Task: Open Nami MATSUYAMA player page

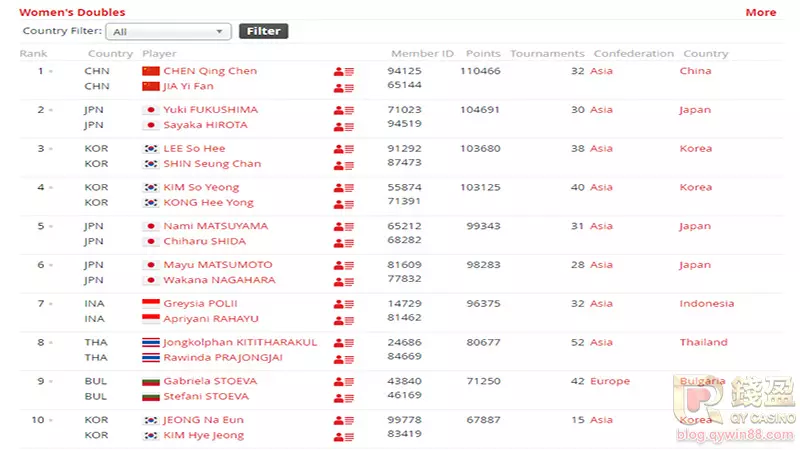Action: 215,226
